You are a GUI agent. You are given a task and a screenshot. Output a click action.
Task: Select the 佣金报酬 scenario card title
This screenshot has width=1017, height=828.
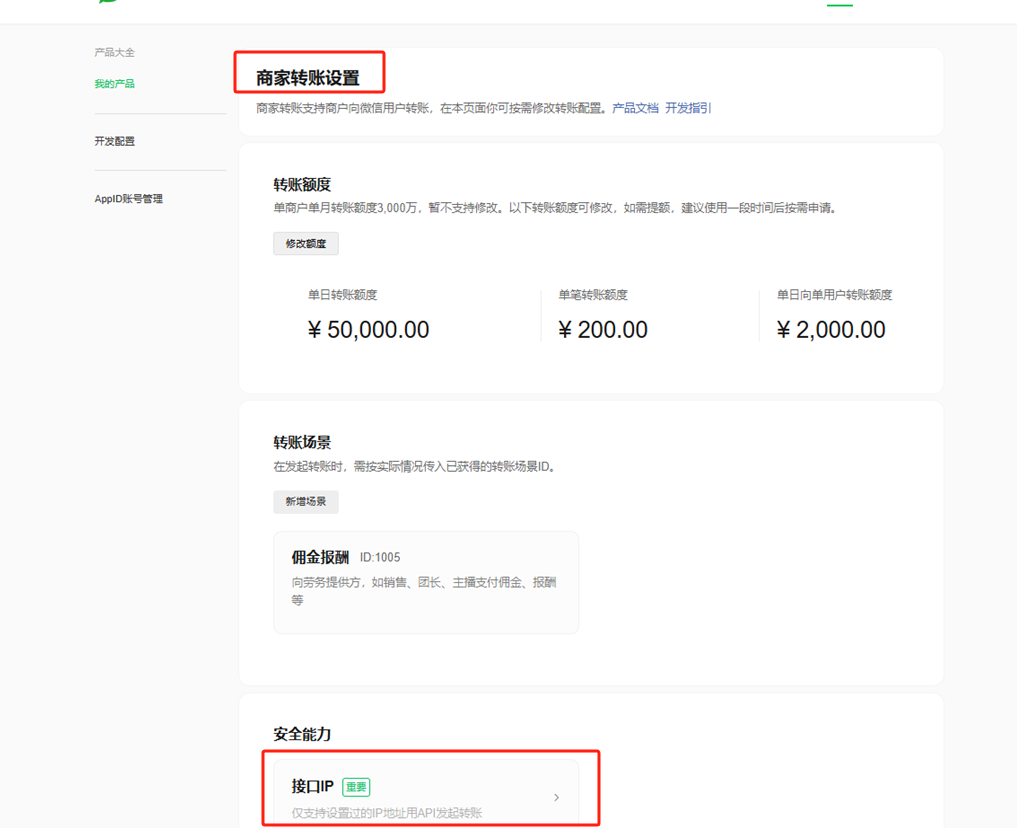click(320, 557)
